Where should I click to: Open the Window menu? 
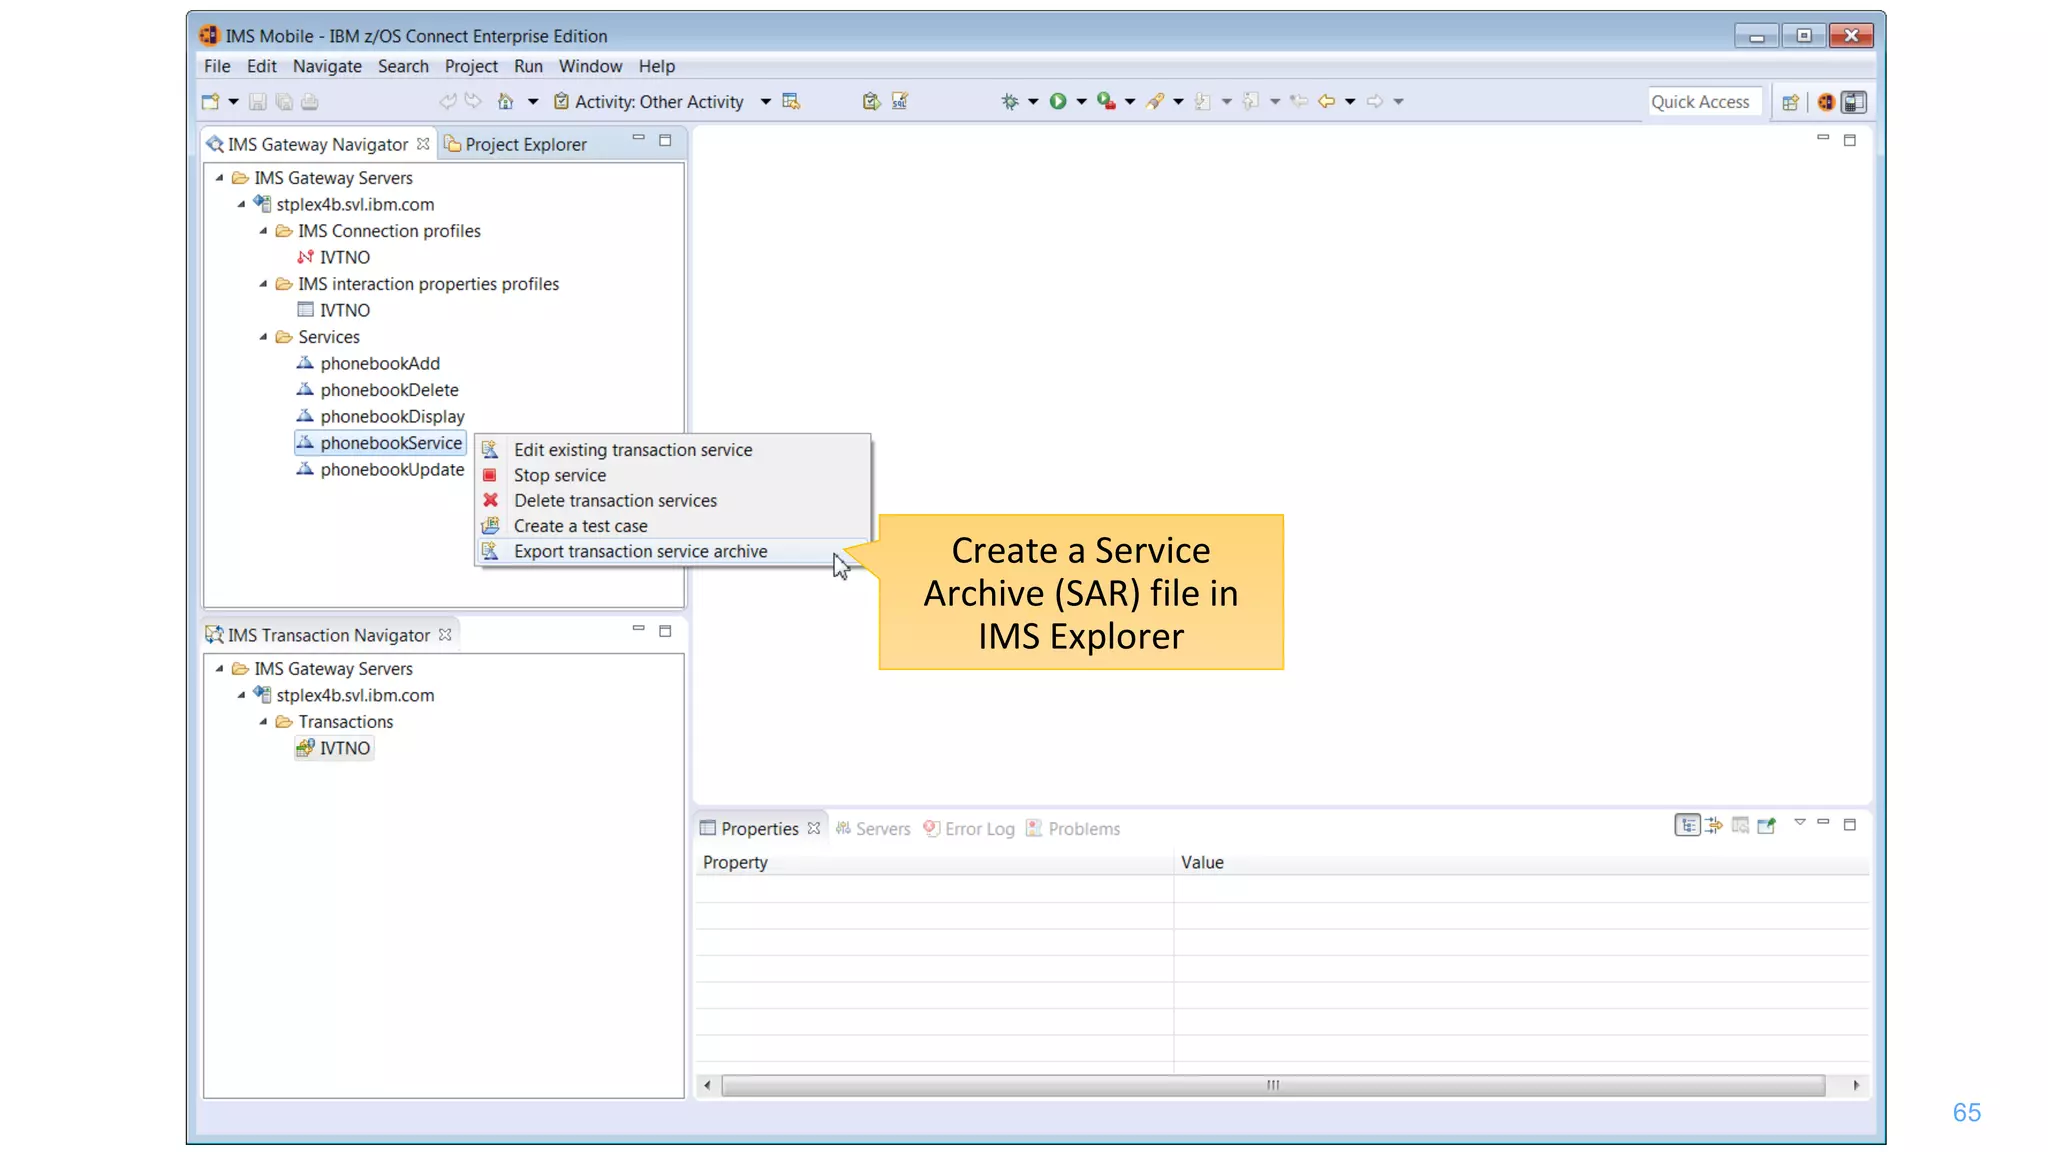(590, 66)
